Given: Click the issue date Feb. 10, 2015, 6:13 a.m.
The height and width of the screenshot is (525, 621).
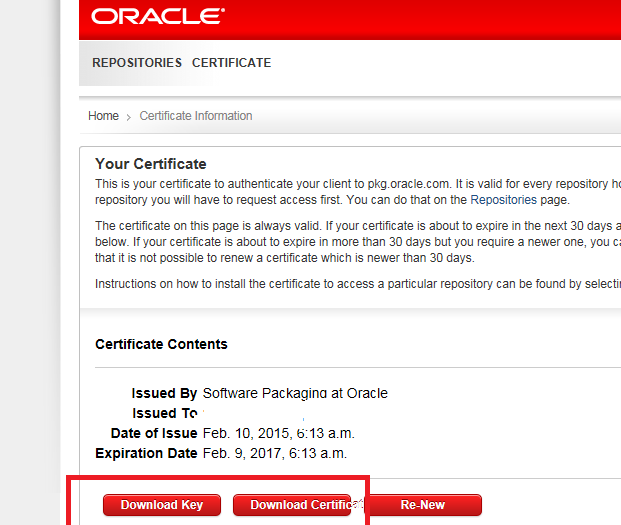Looking at the screenshot, I should 278,433.
